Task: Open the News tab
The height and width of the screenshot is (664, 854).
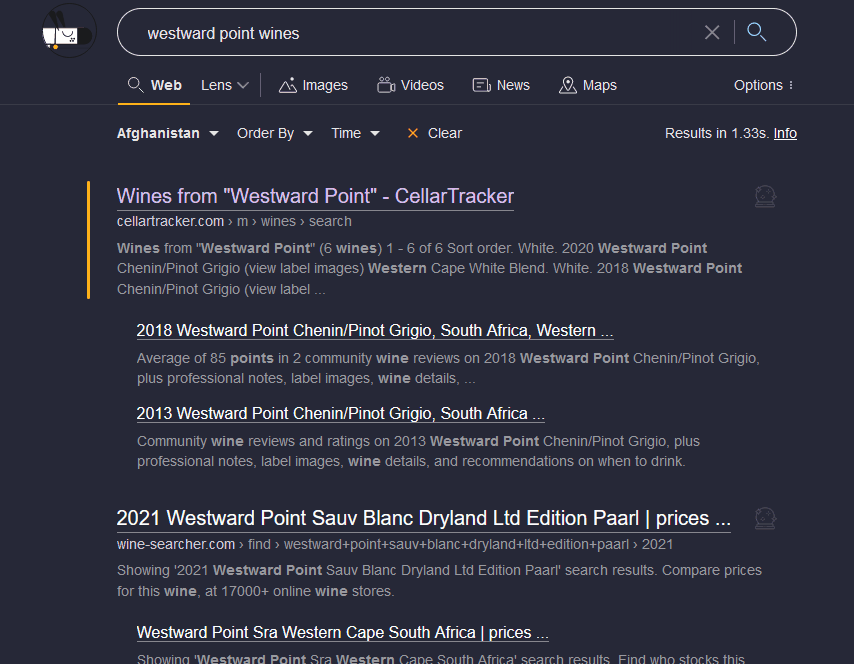Action: [501, 85]
